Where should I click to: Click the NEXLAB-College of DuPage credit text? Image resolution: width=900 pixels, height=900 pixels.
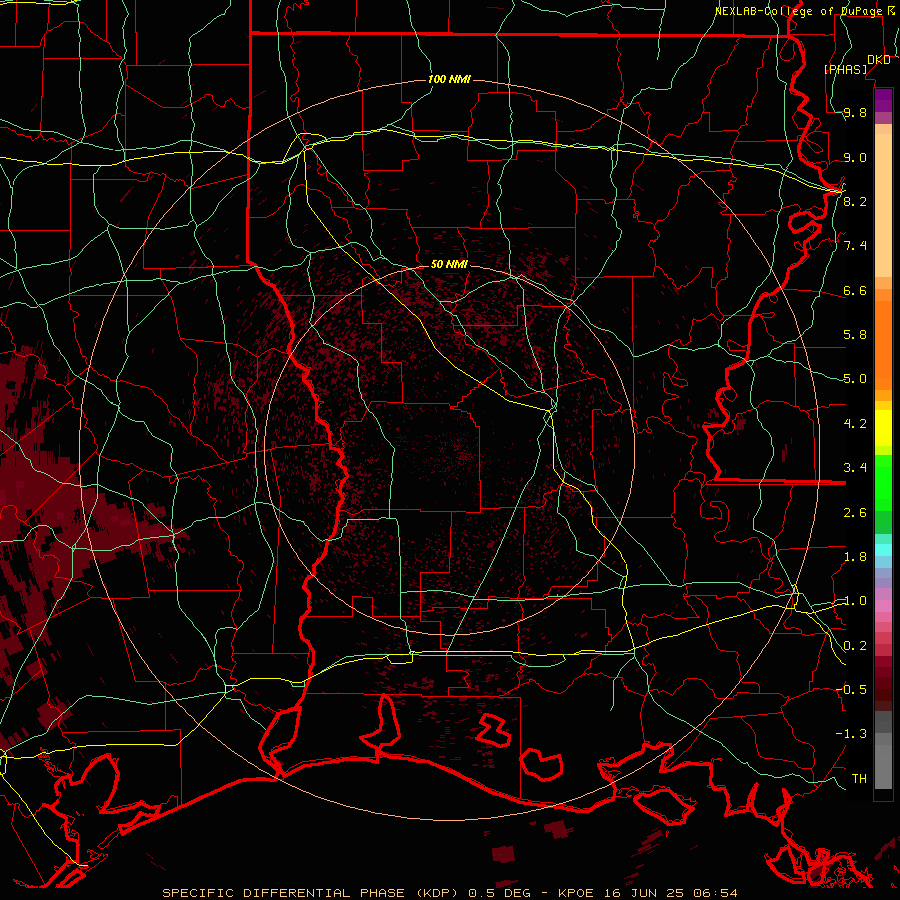click(x=798, y=11)
